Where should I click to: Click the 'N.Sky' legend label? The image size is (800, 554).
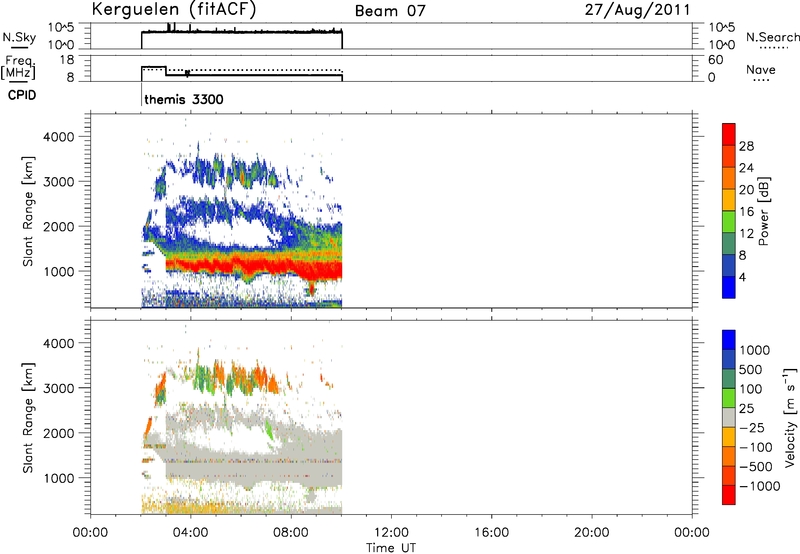(x=19, y=37)
